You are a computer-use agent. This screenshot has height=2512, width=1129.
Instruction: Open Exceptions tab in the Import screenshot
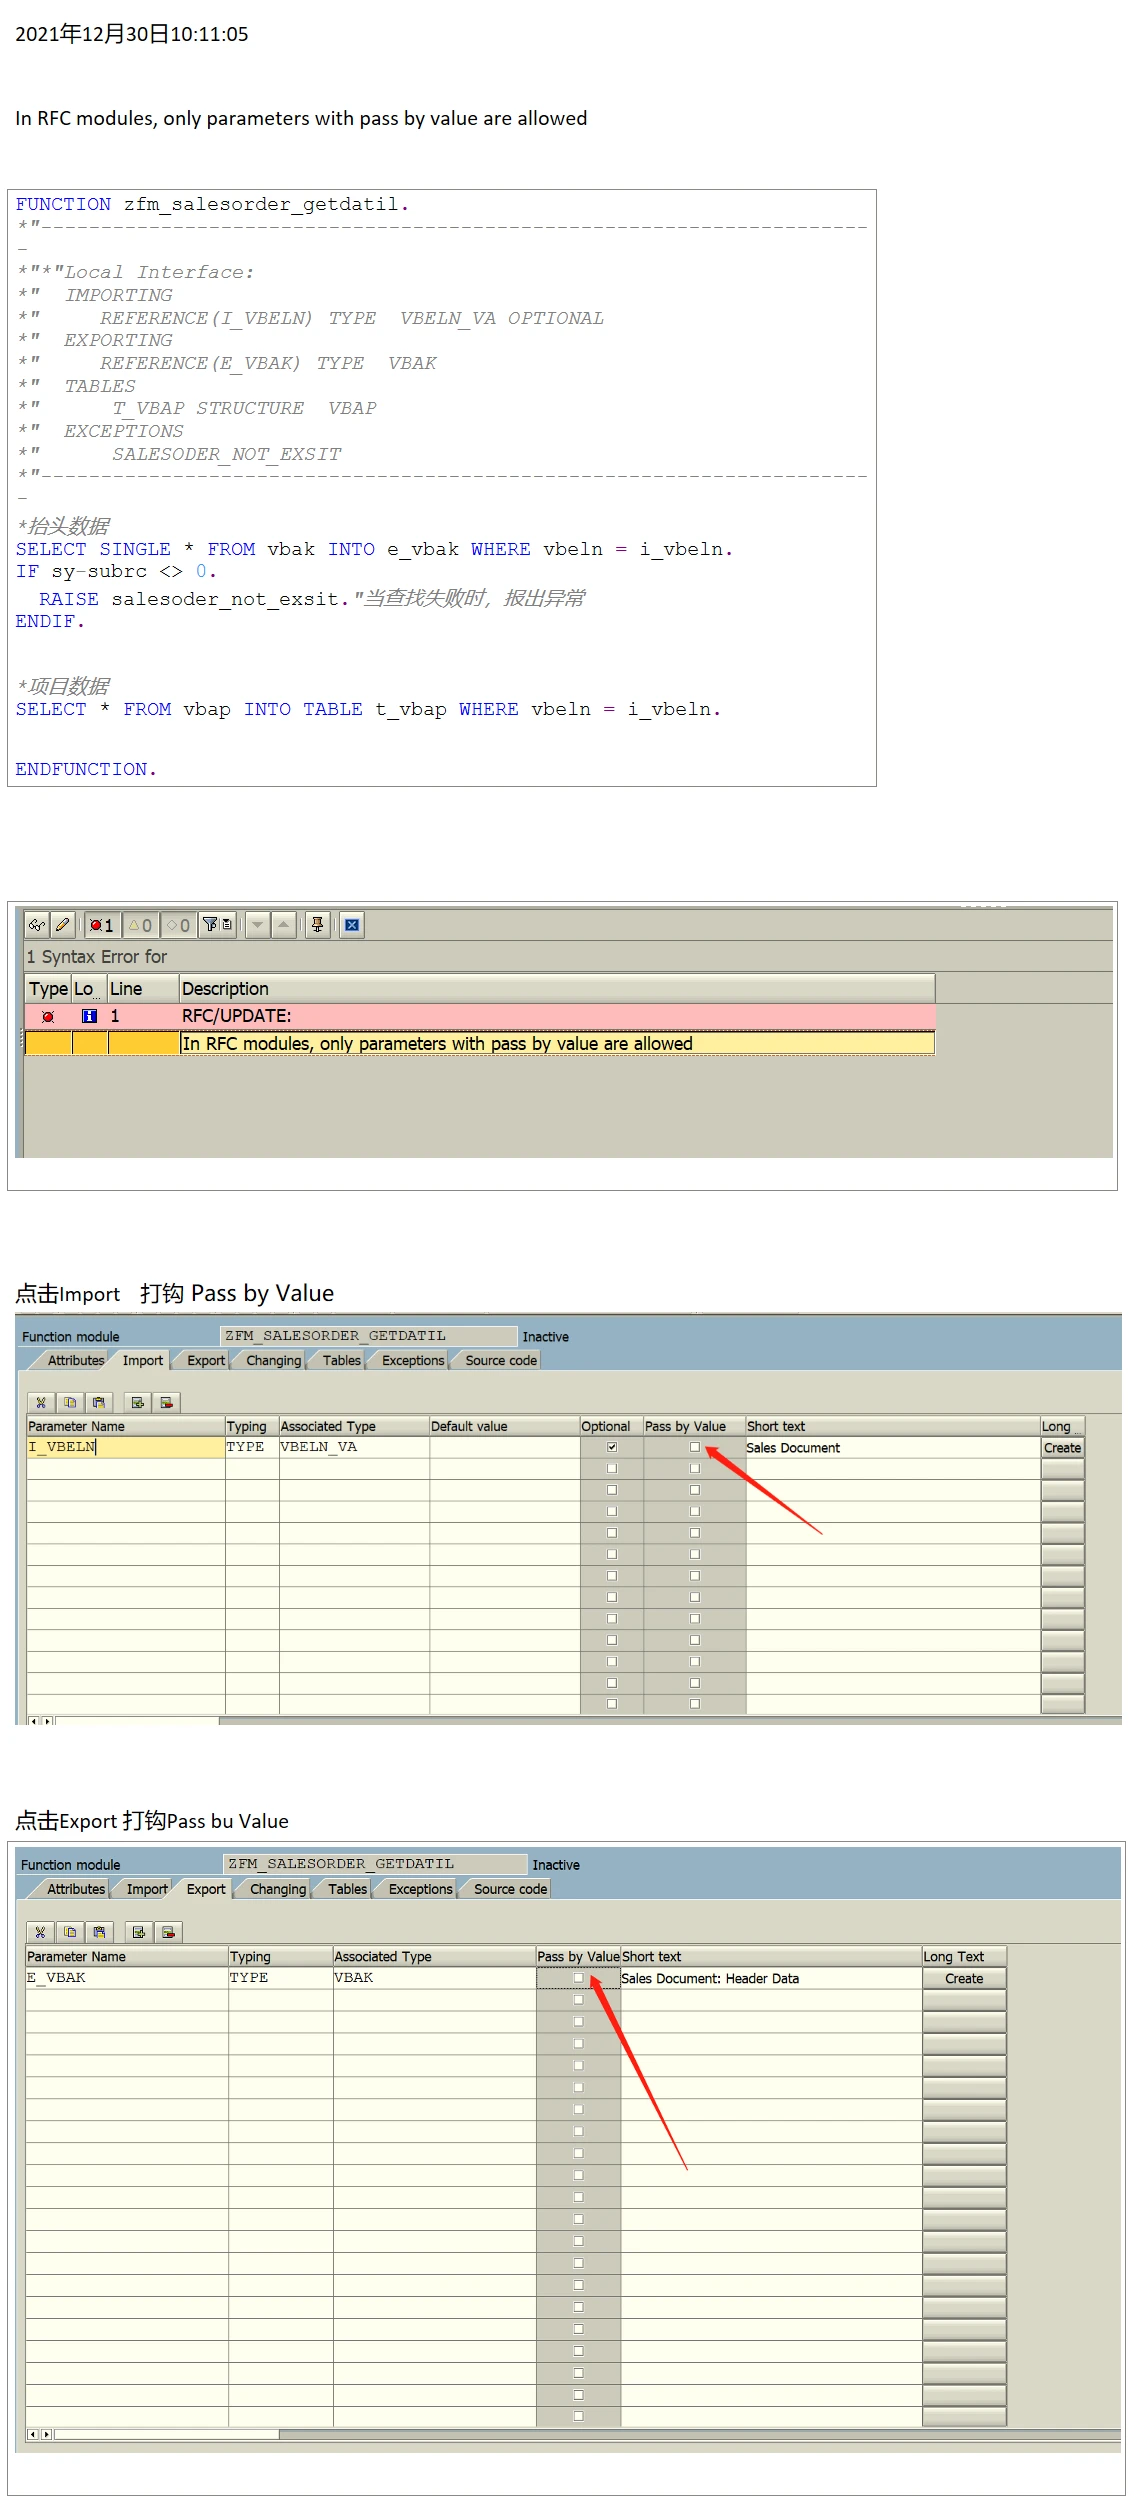pos(412,1360)
